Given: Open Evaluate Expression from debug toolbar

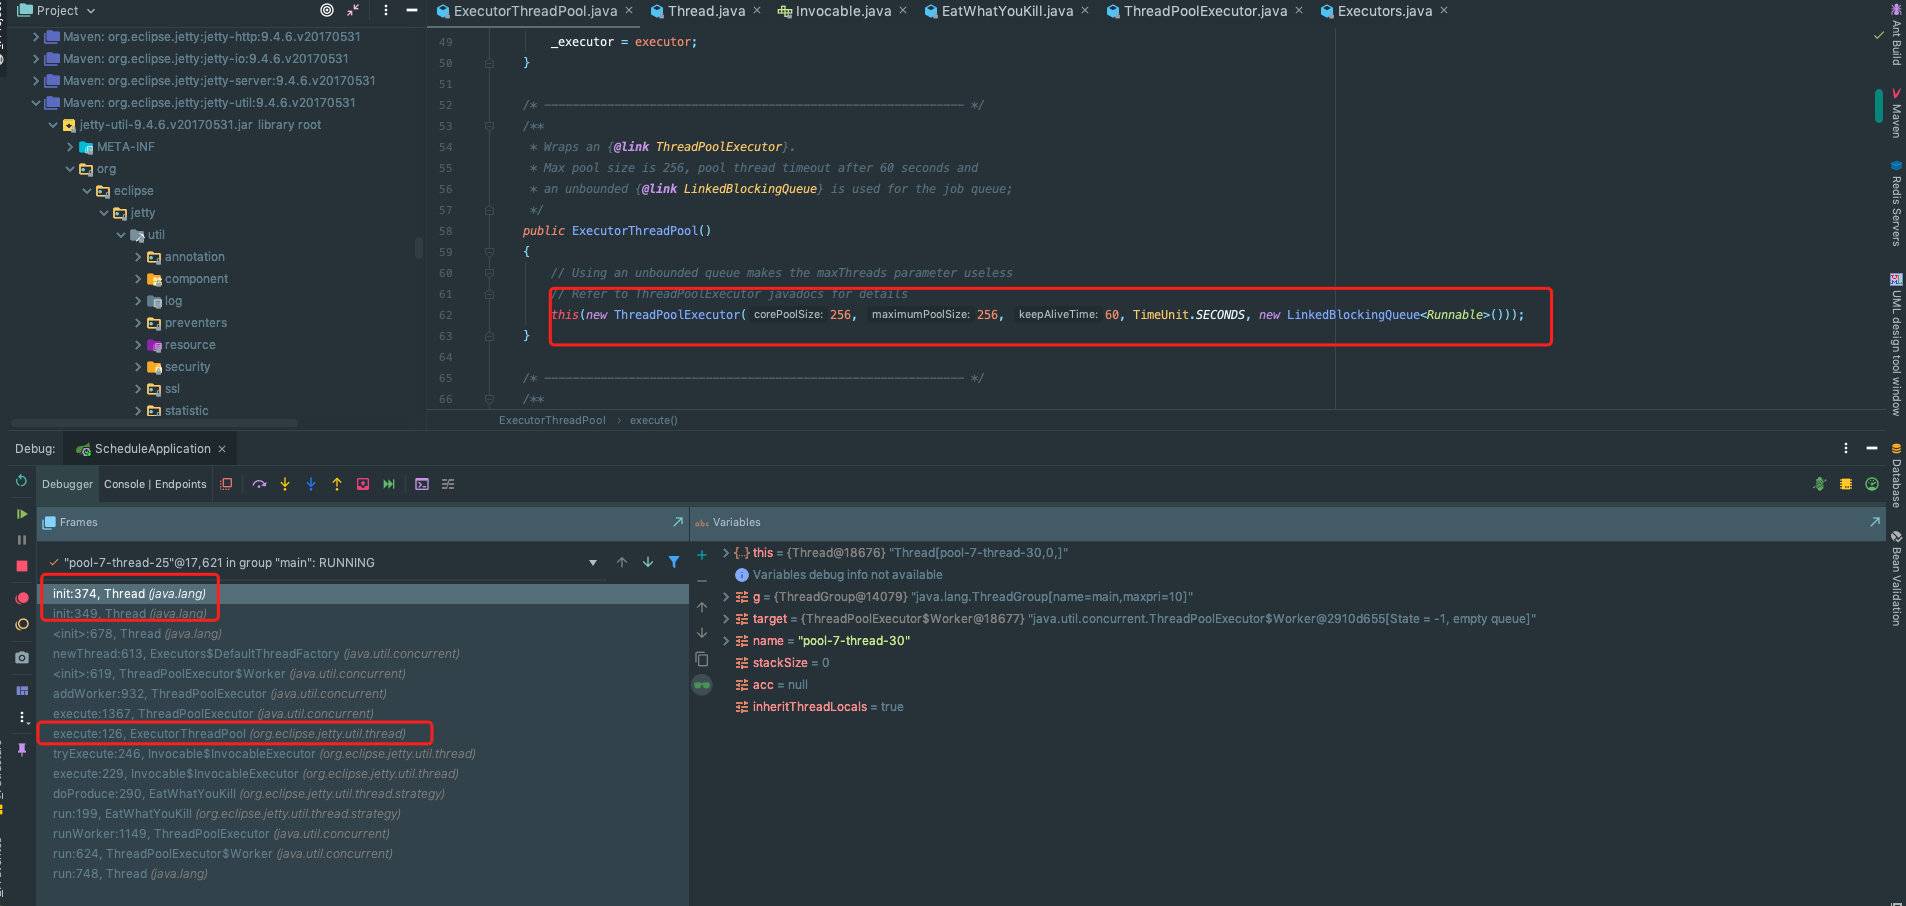Looking at the screenshot, I should [x=422, y=484].
